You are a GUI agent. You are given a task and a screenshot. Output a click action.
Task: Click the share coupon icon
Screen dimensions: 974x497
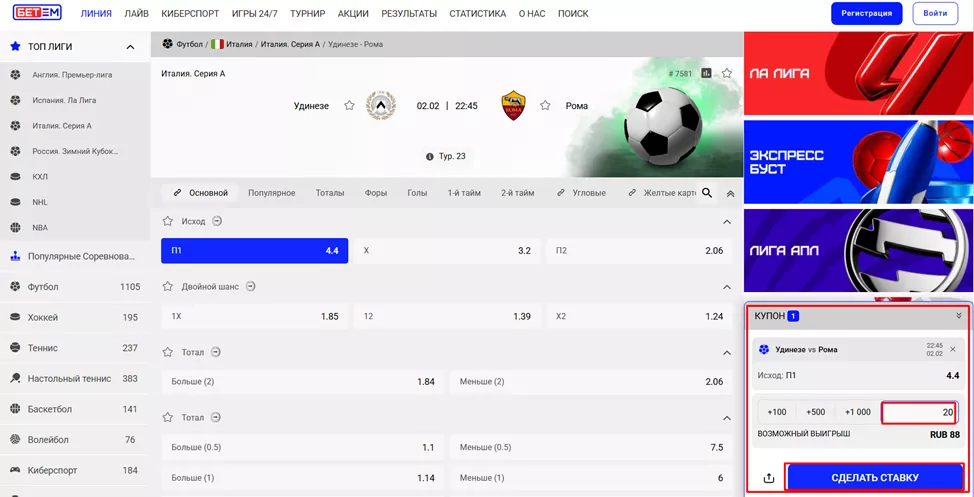[768, 478]
